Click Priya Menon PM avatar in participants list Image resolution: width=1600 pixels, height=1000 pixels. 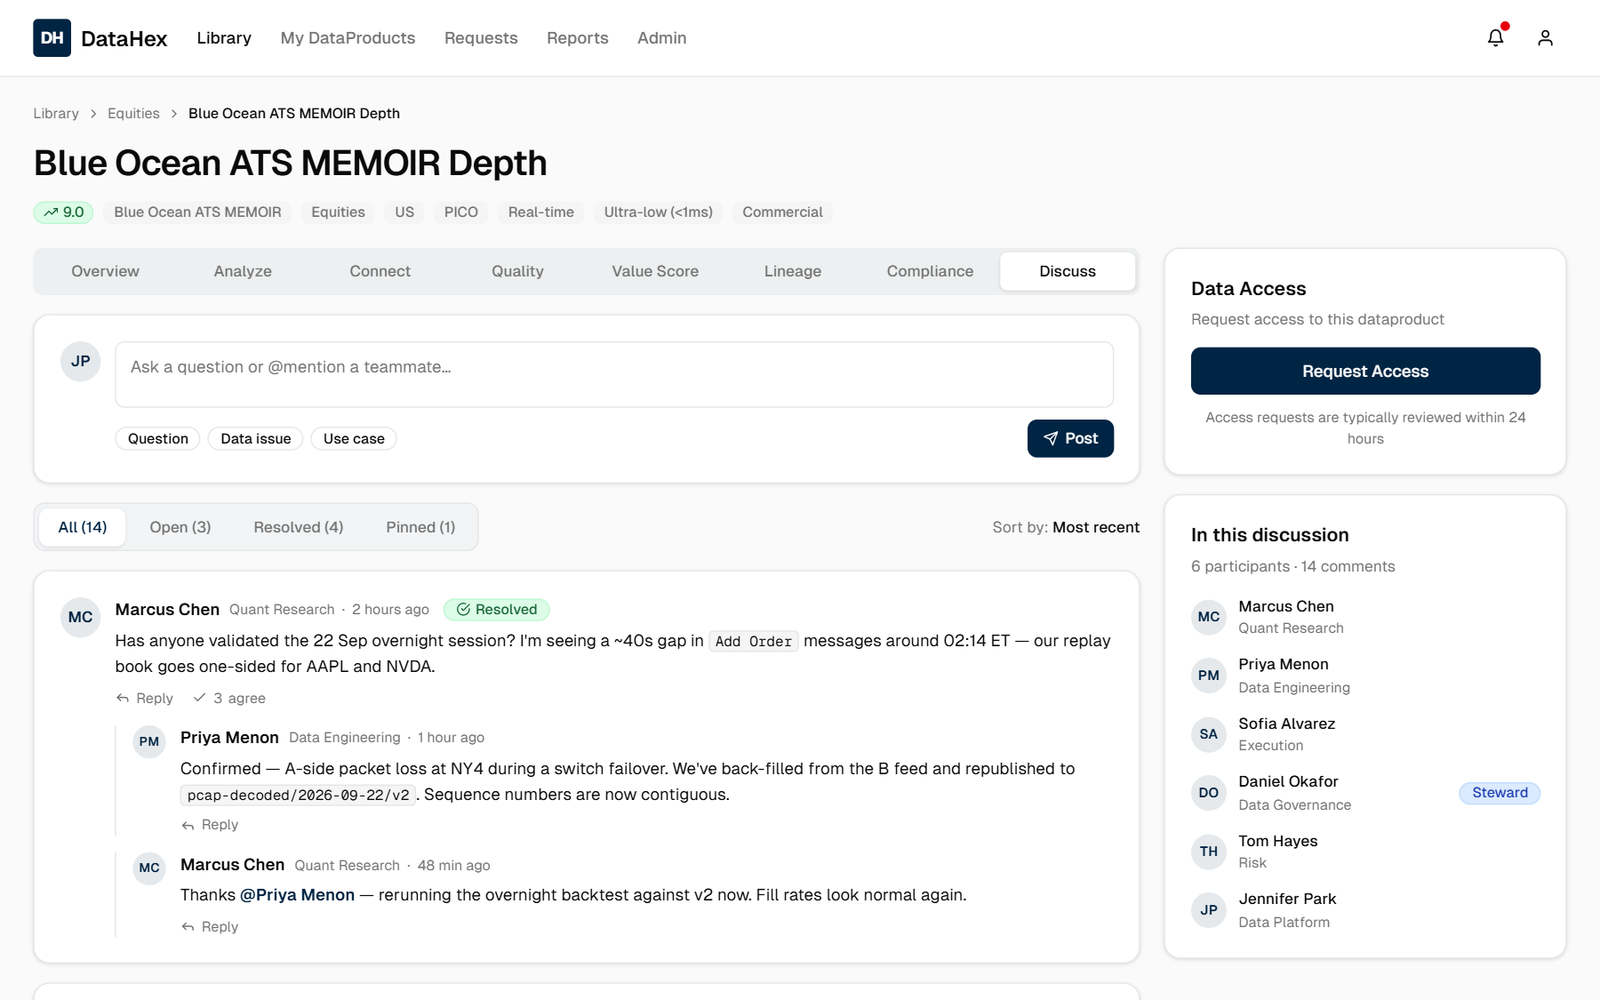1209,675
